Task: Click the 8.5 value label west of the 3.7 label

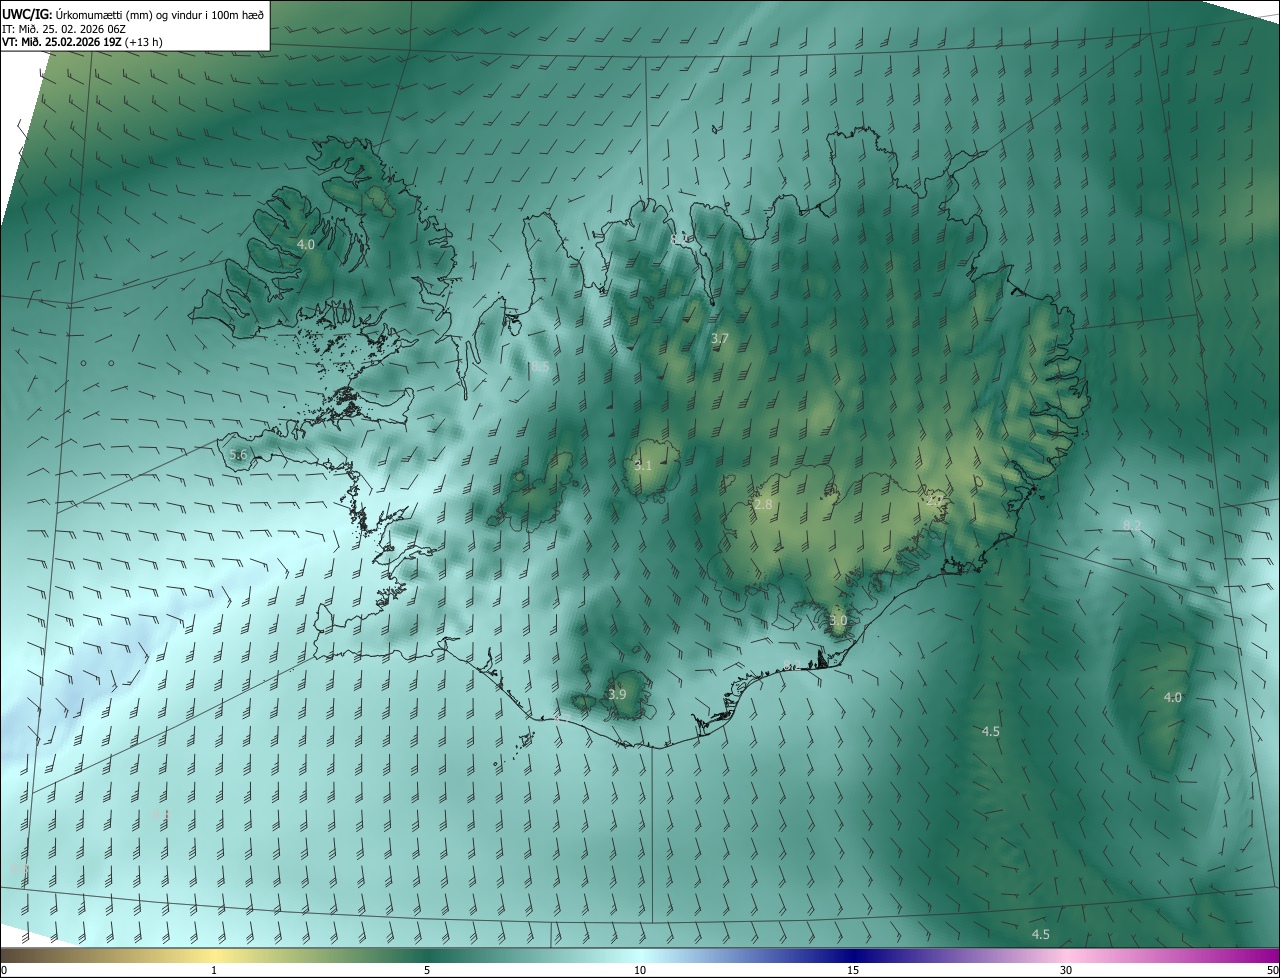Action: (x=540, y=367)
